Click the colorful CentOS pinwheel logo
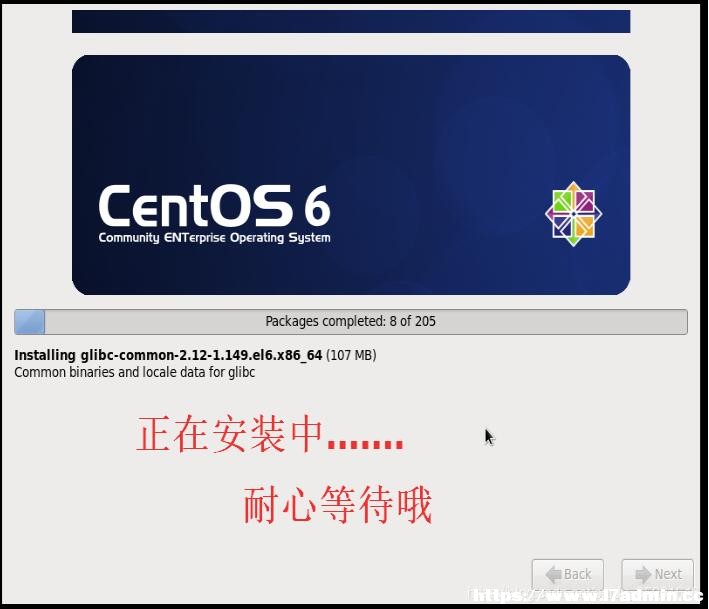Image resolution: width=709 pixels, height=609 pixels. (573, 214)
